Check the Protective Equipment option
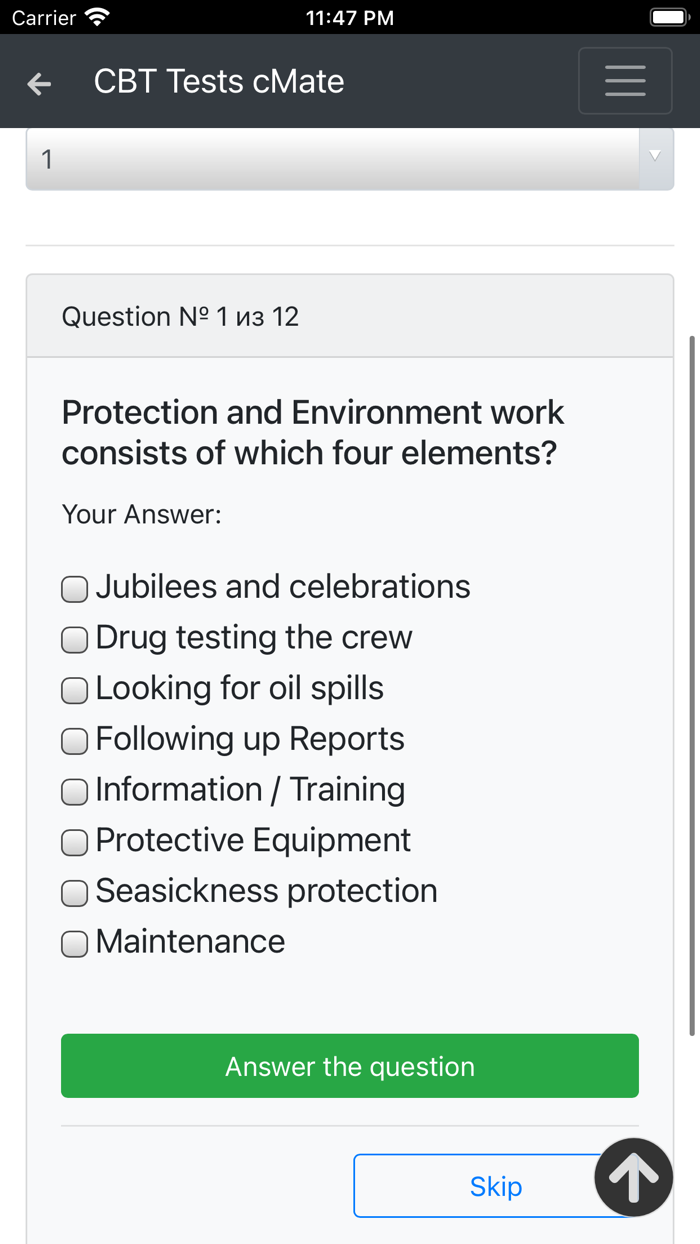The height and width of the screenshot is (1244, 700). point(75,842)
